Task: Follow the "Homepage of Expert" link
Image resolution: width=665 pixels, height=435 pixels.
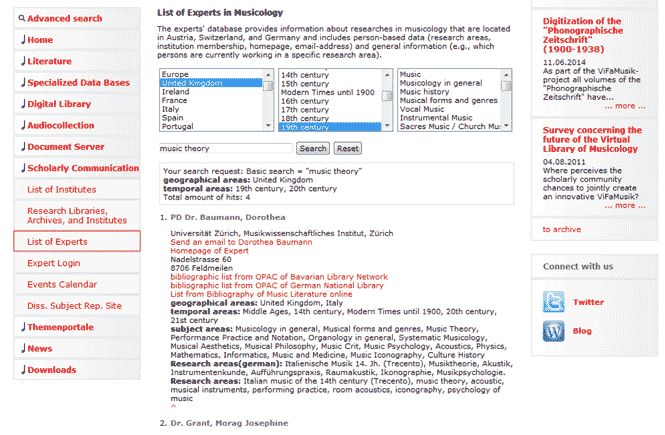Action: tap(208, 250)
